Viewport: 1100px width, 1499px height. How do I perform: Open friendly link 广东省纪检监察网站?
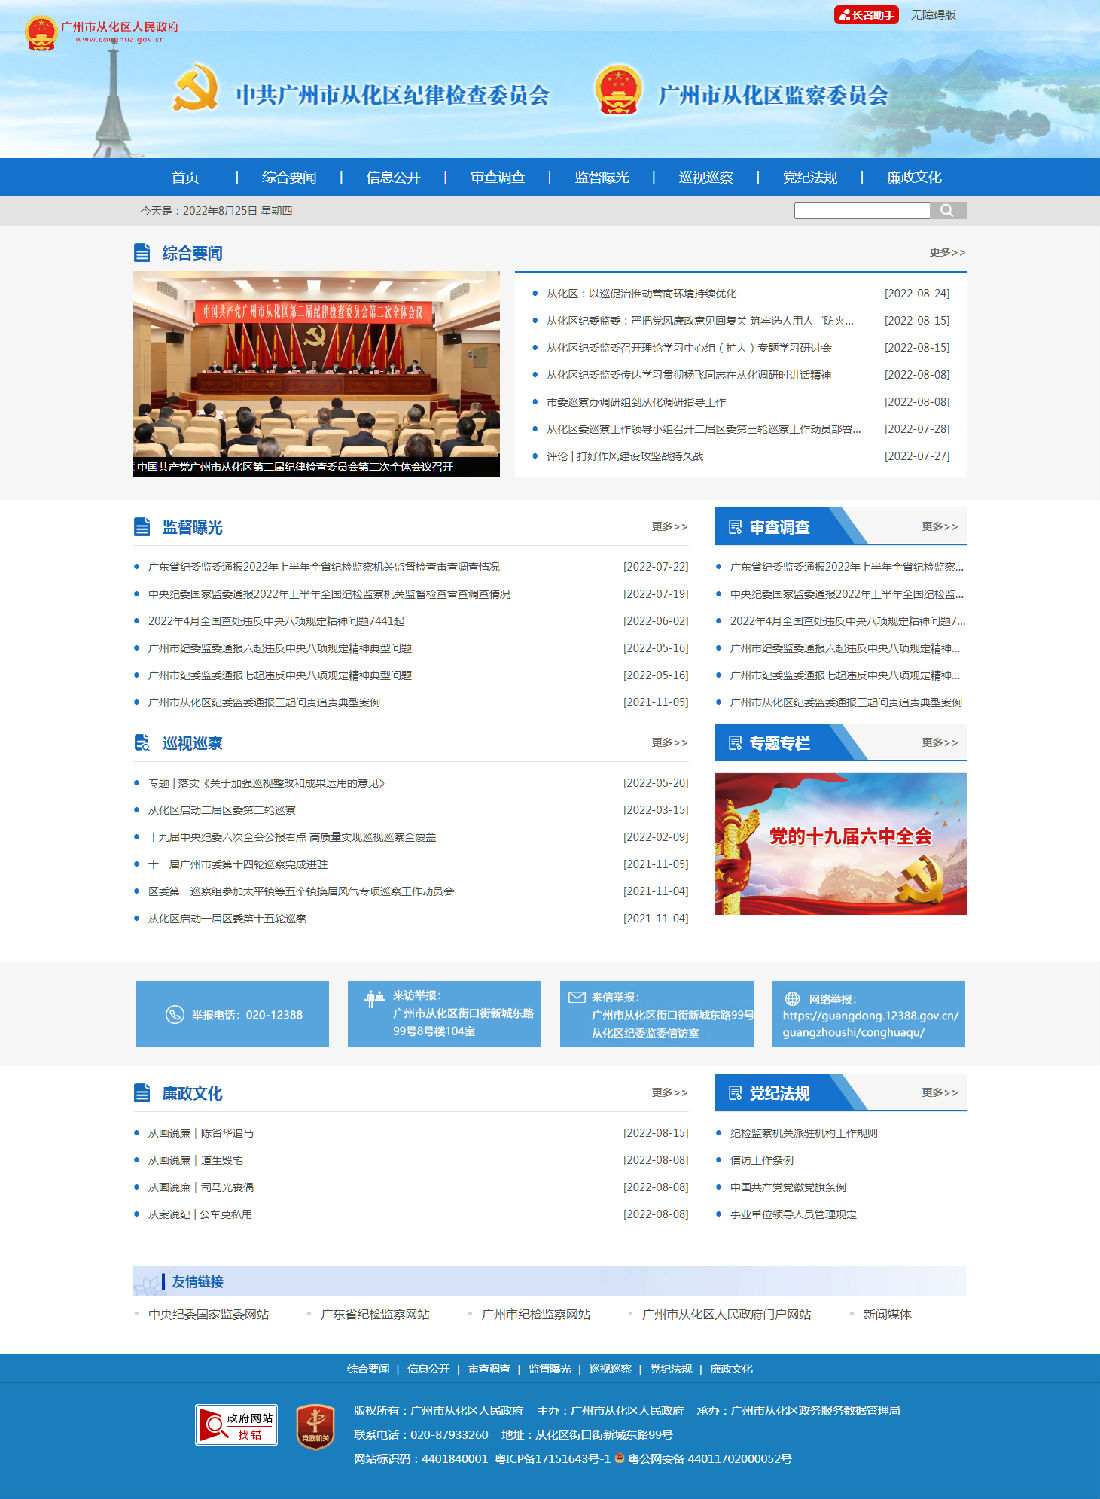click(x=374, y=1314)
